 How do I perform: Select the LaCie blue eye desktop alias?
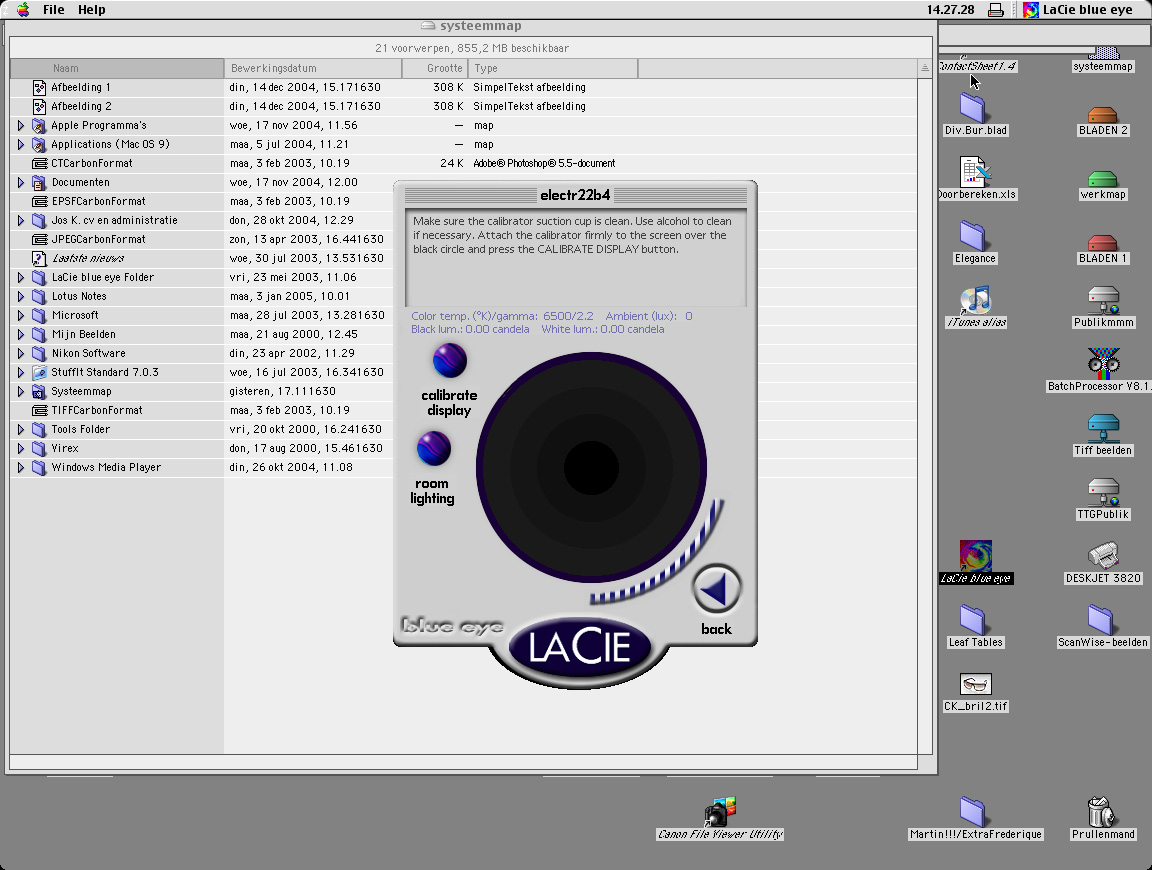click(x=976, y=556)
